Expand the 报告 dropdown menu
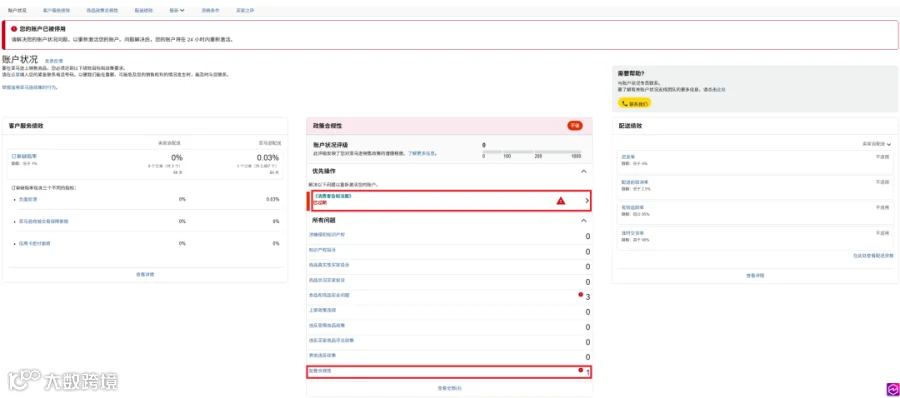900x398 pixels. [177, 10]
